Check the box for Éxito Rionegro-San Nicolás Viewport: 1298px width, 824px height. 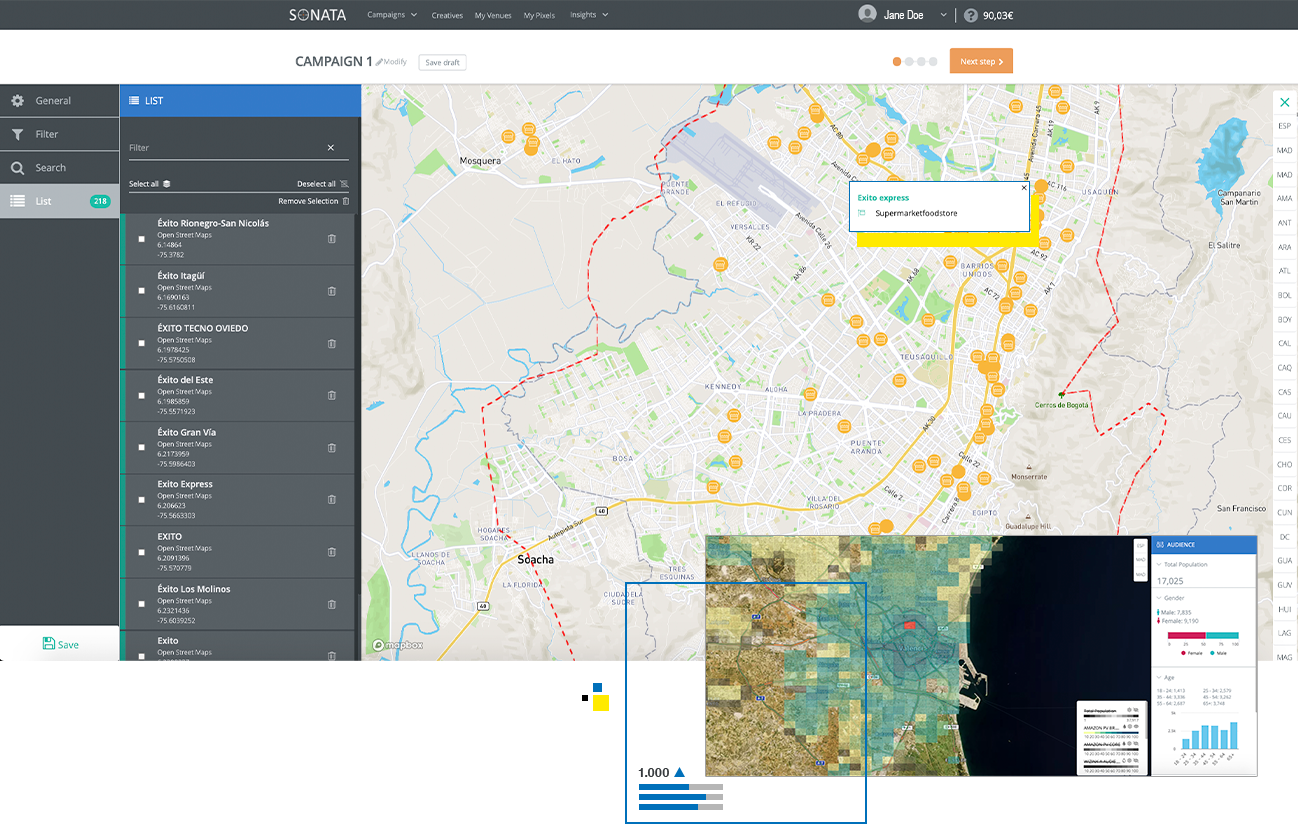(141, 239)
